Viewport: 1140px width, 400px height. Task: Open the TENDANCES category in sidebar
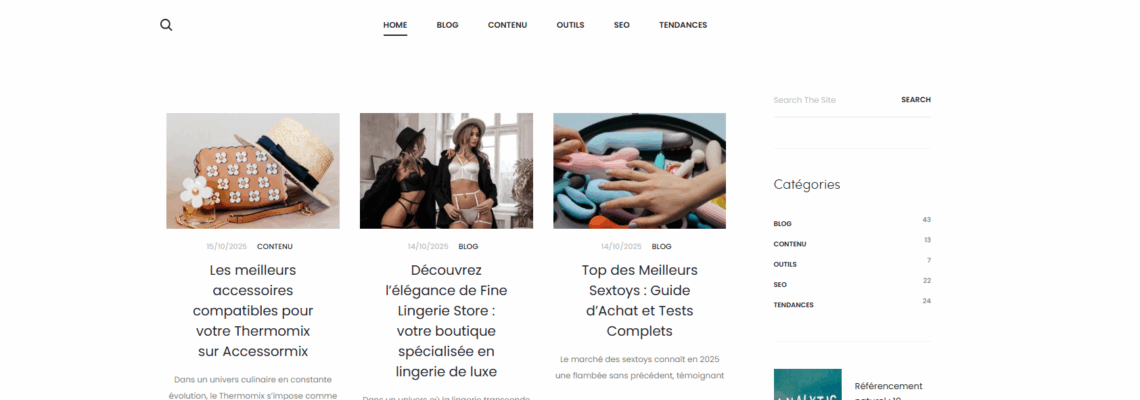coord(793,305)
